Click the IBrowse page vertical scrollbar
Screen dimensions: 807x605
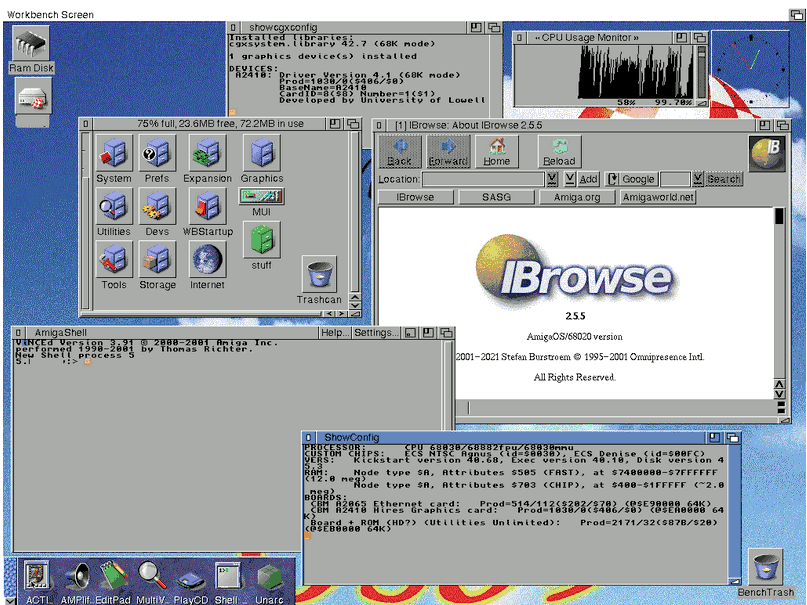pos(779,300)
